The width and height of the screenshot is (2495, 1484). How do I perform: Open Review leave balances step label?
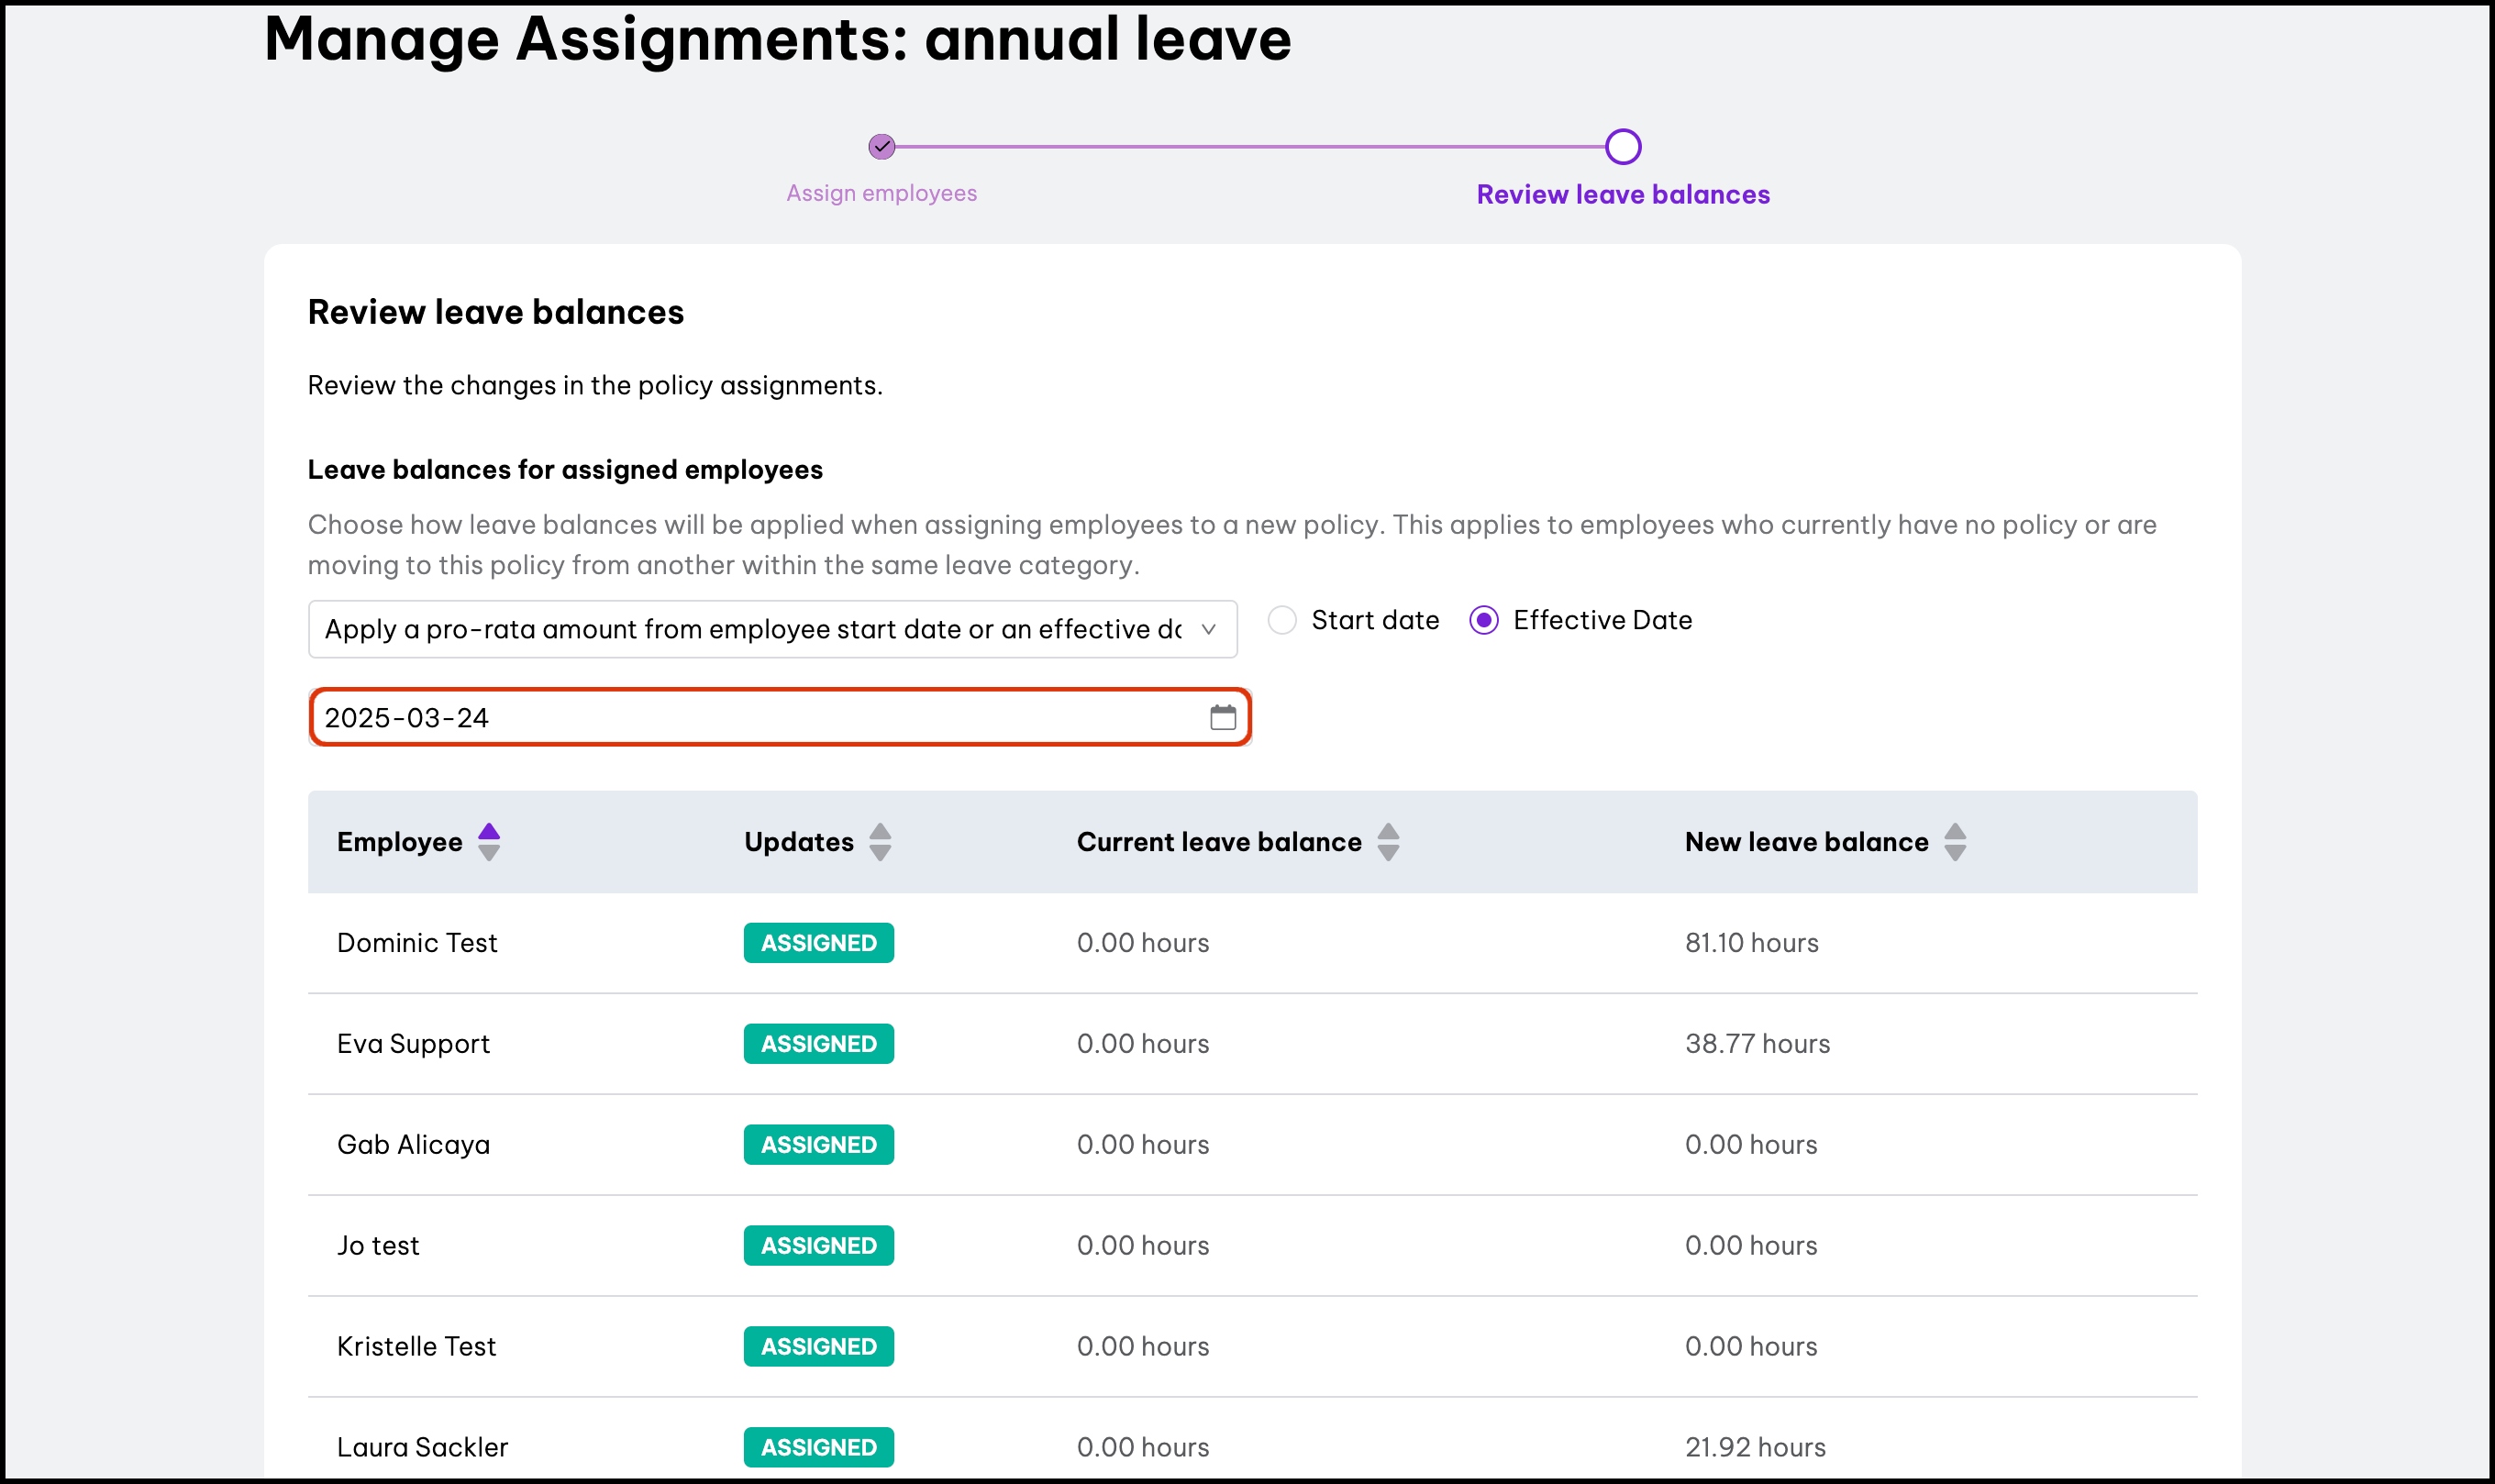[1622, 194]
